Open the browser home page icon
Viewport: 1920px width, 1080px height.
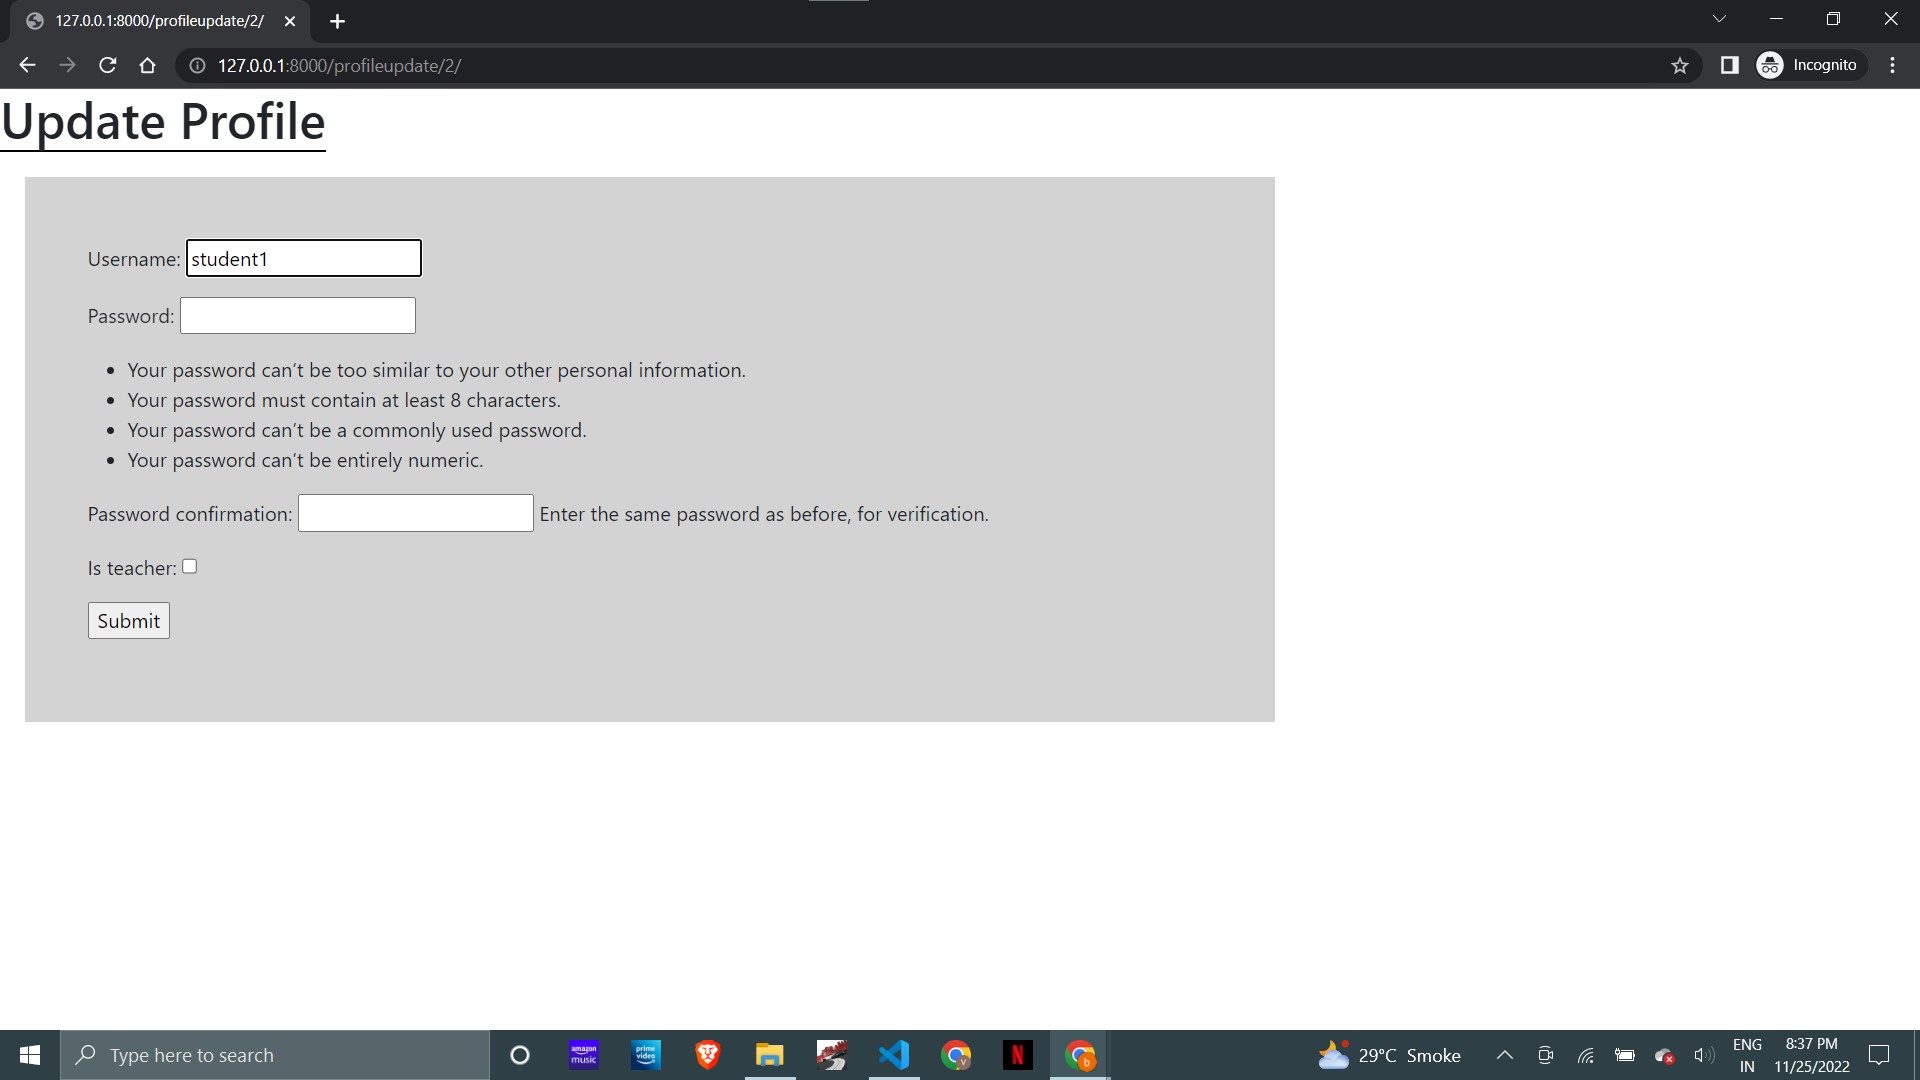point(148,65)
